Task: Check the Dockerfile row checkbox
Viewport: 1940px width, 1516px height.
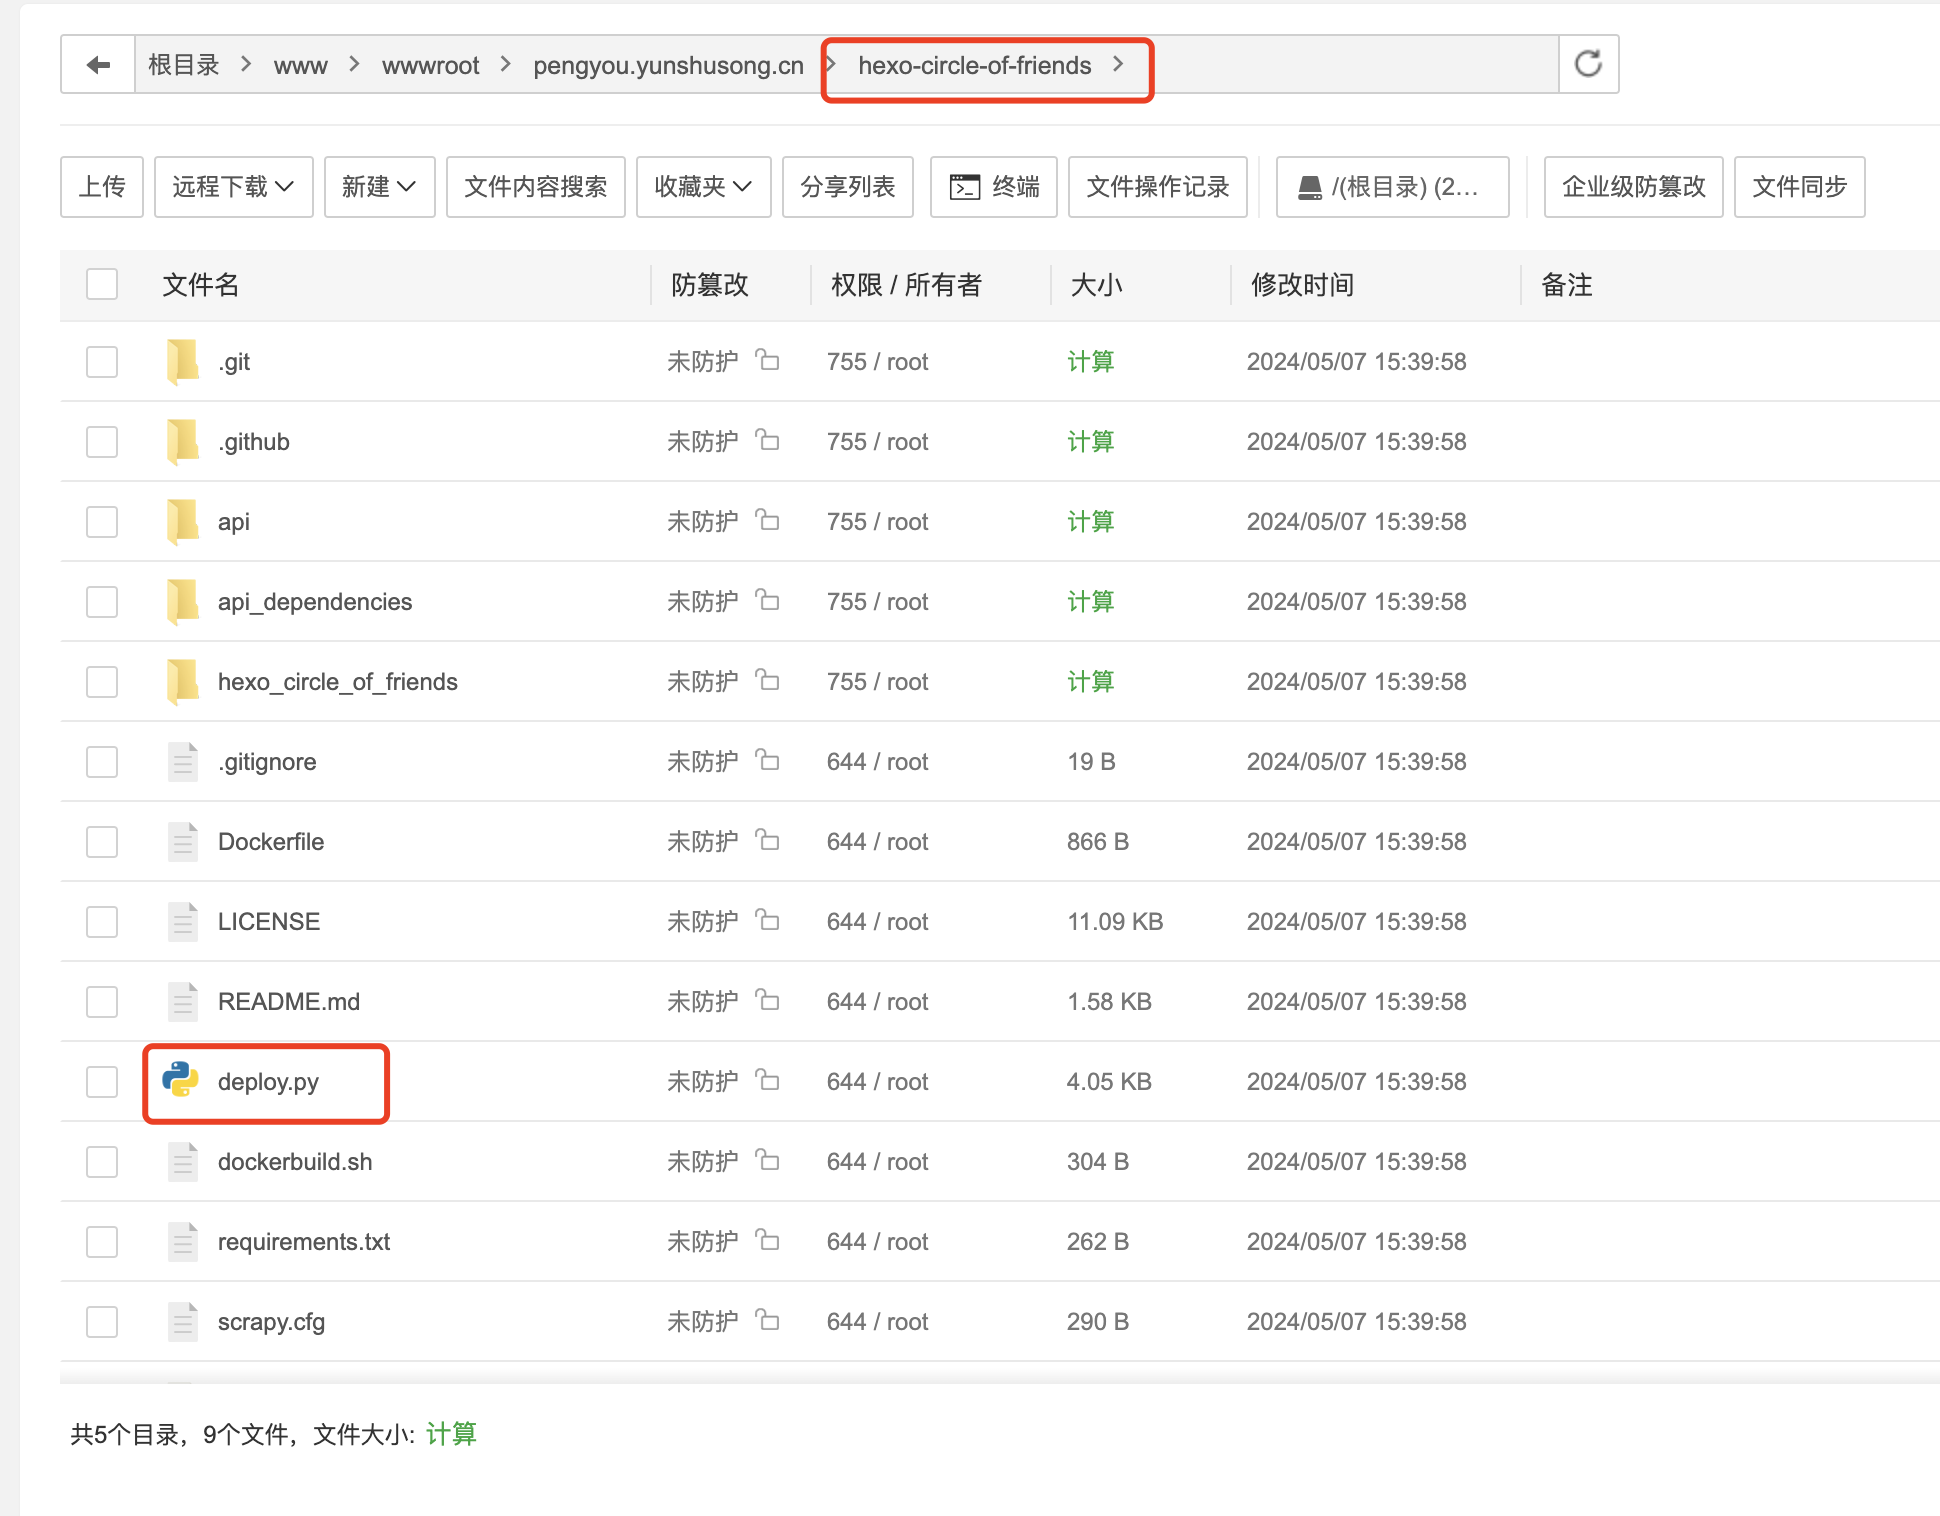Action: pos(102,841)
